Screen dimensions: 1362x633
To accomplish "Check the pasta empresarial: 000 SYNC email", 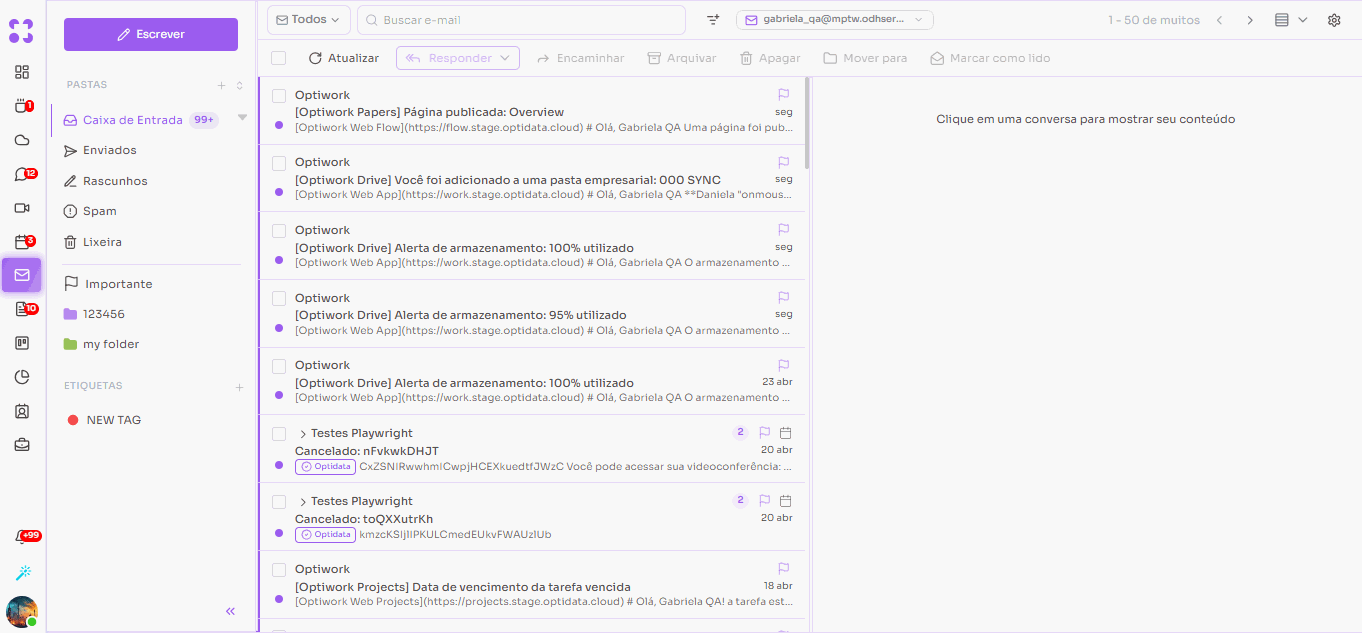I will [x=280, y=162].
